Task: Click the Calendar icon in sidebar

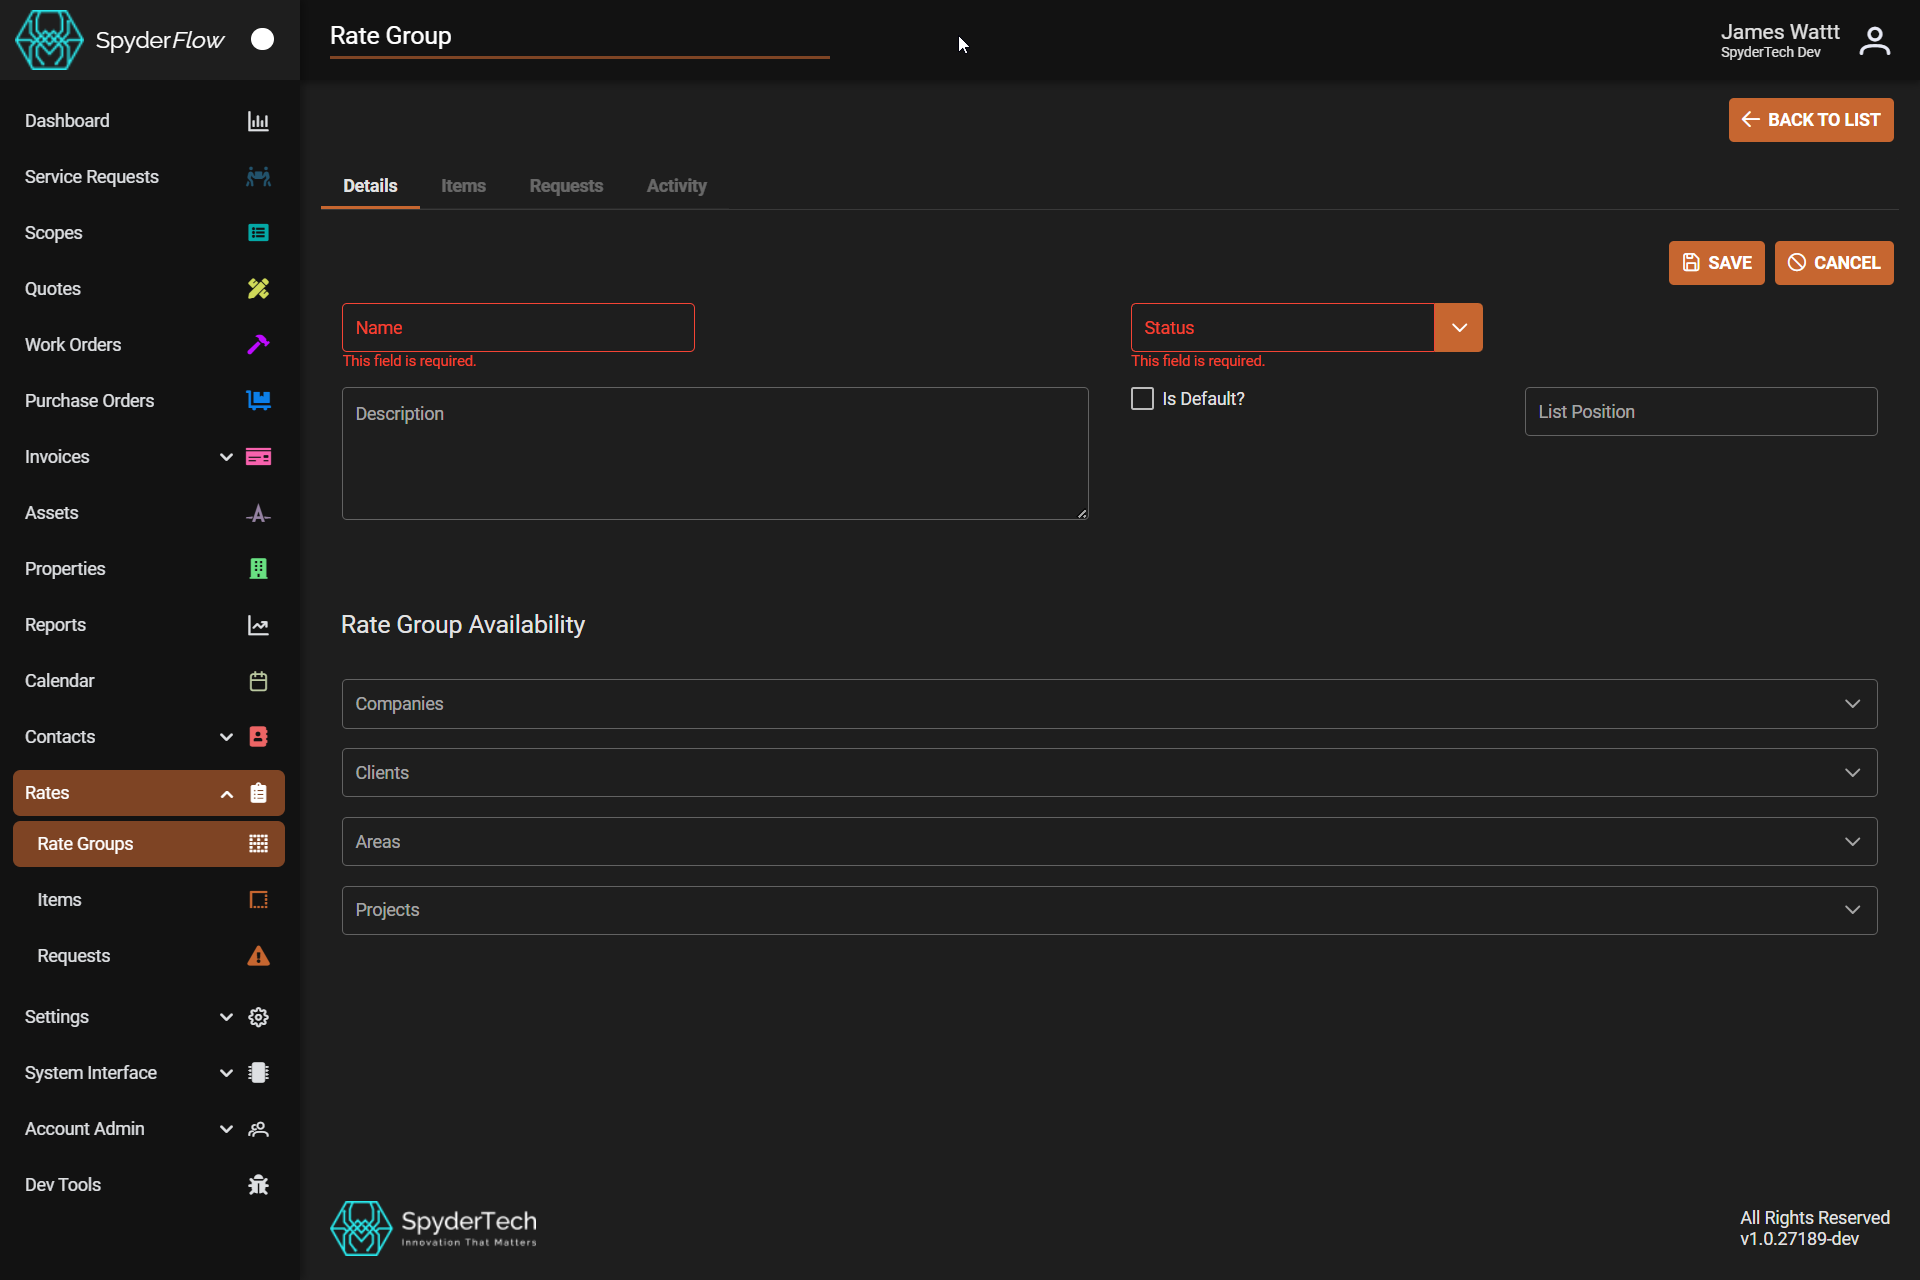Action: pos(258,681)
